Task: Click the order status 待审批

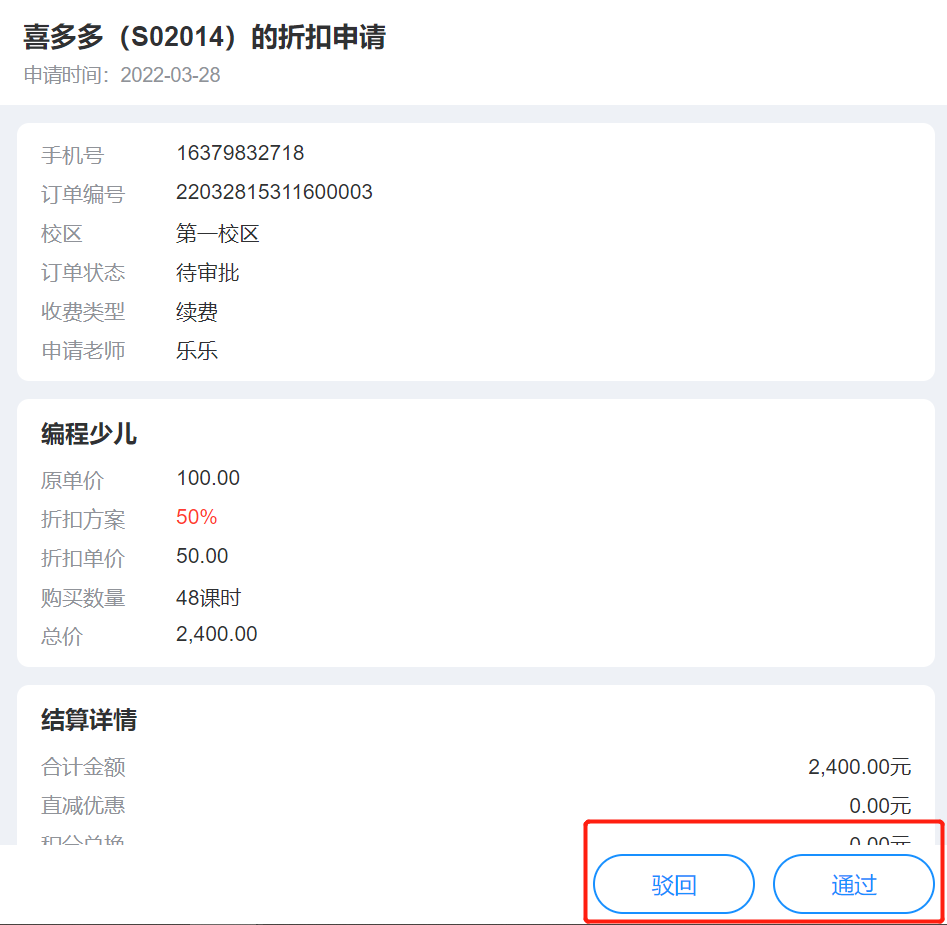Action: click(x=207, y=272)
